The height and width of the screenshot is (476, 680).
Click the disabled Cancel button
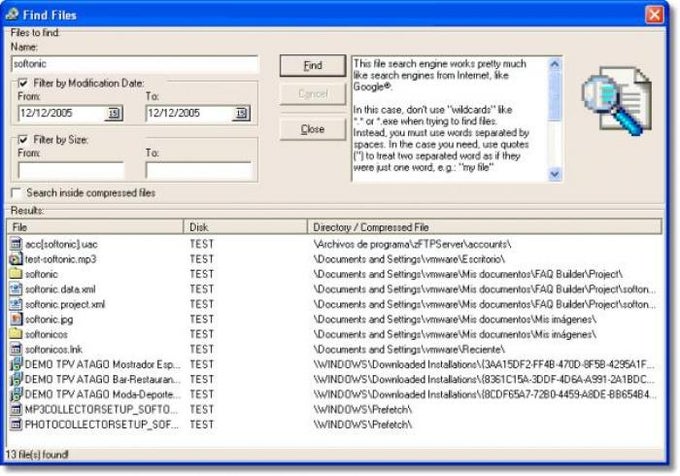tap(313, 94)
